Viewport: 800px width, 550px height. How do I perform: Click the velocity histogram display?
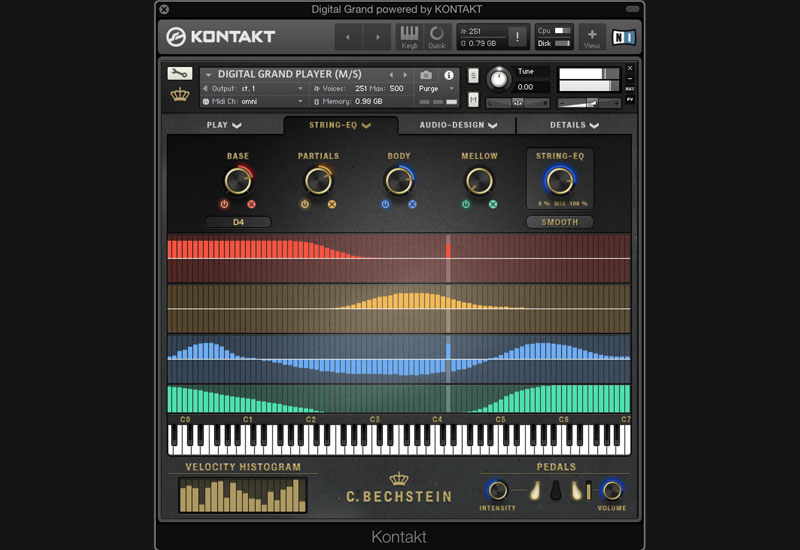coord(243,494)
